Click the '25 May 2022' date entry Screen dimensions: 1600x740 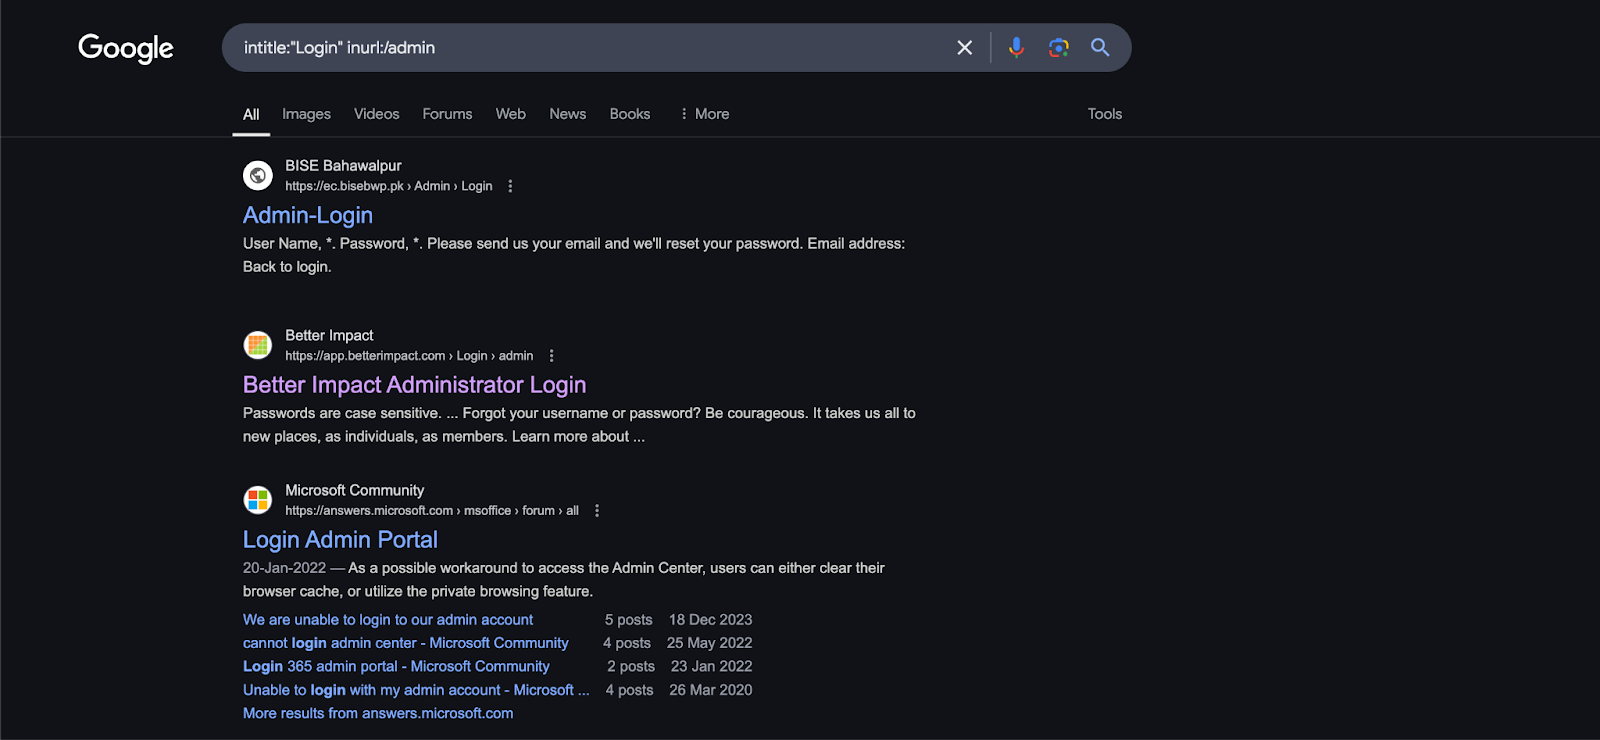710,643
